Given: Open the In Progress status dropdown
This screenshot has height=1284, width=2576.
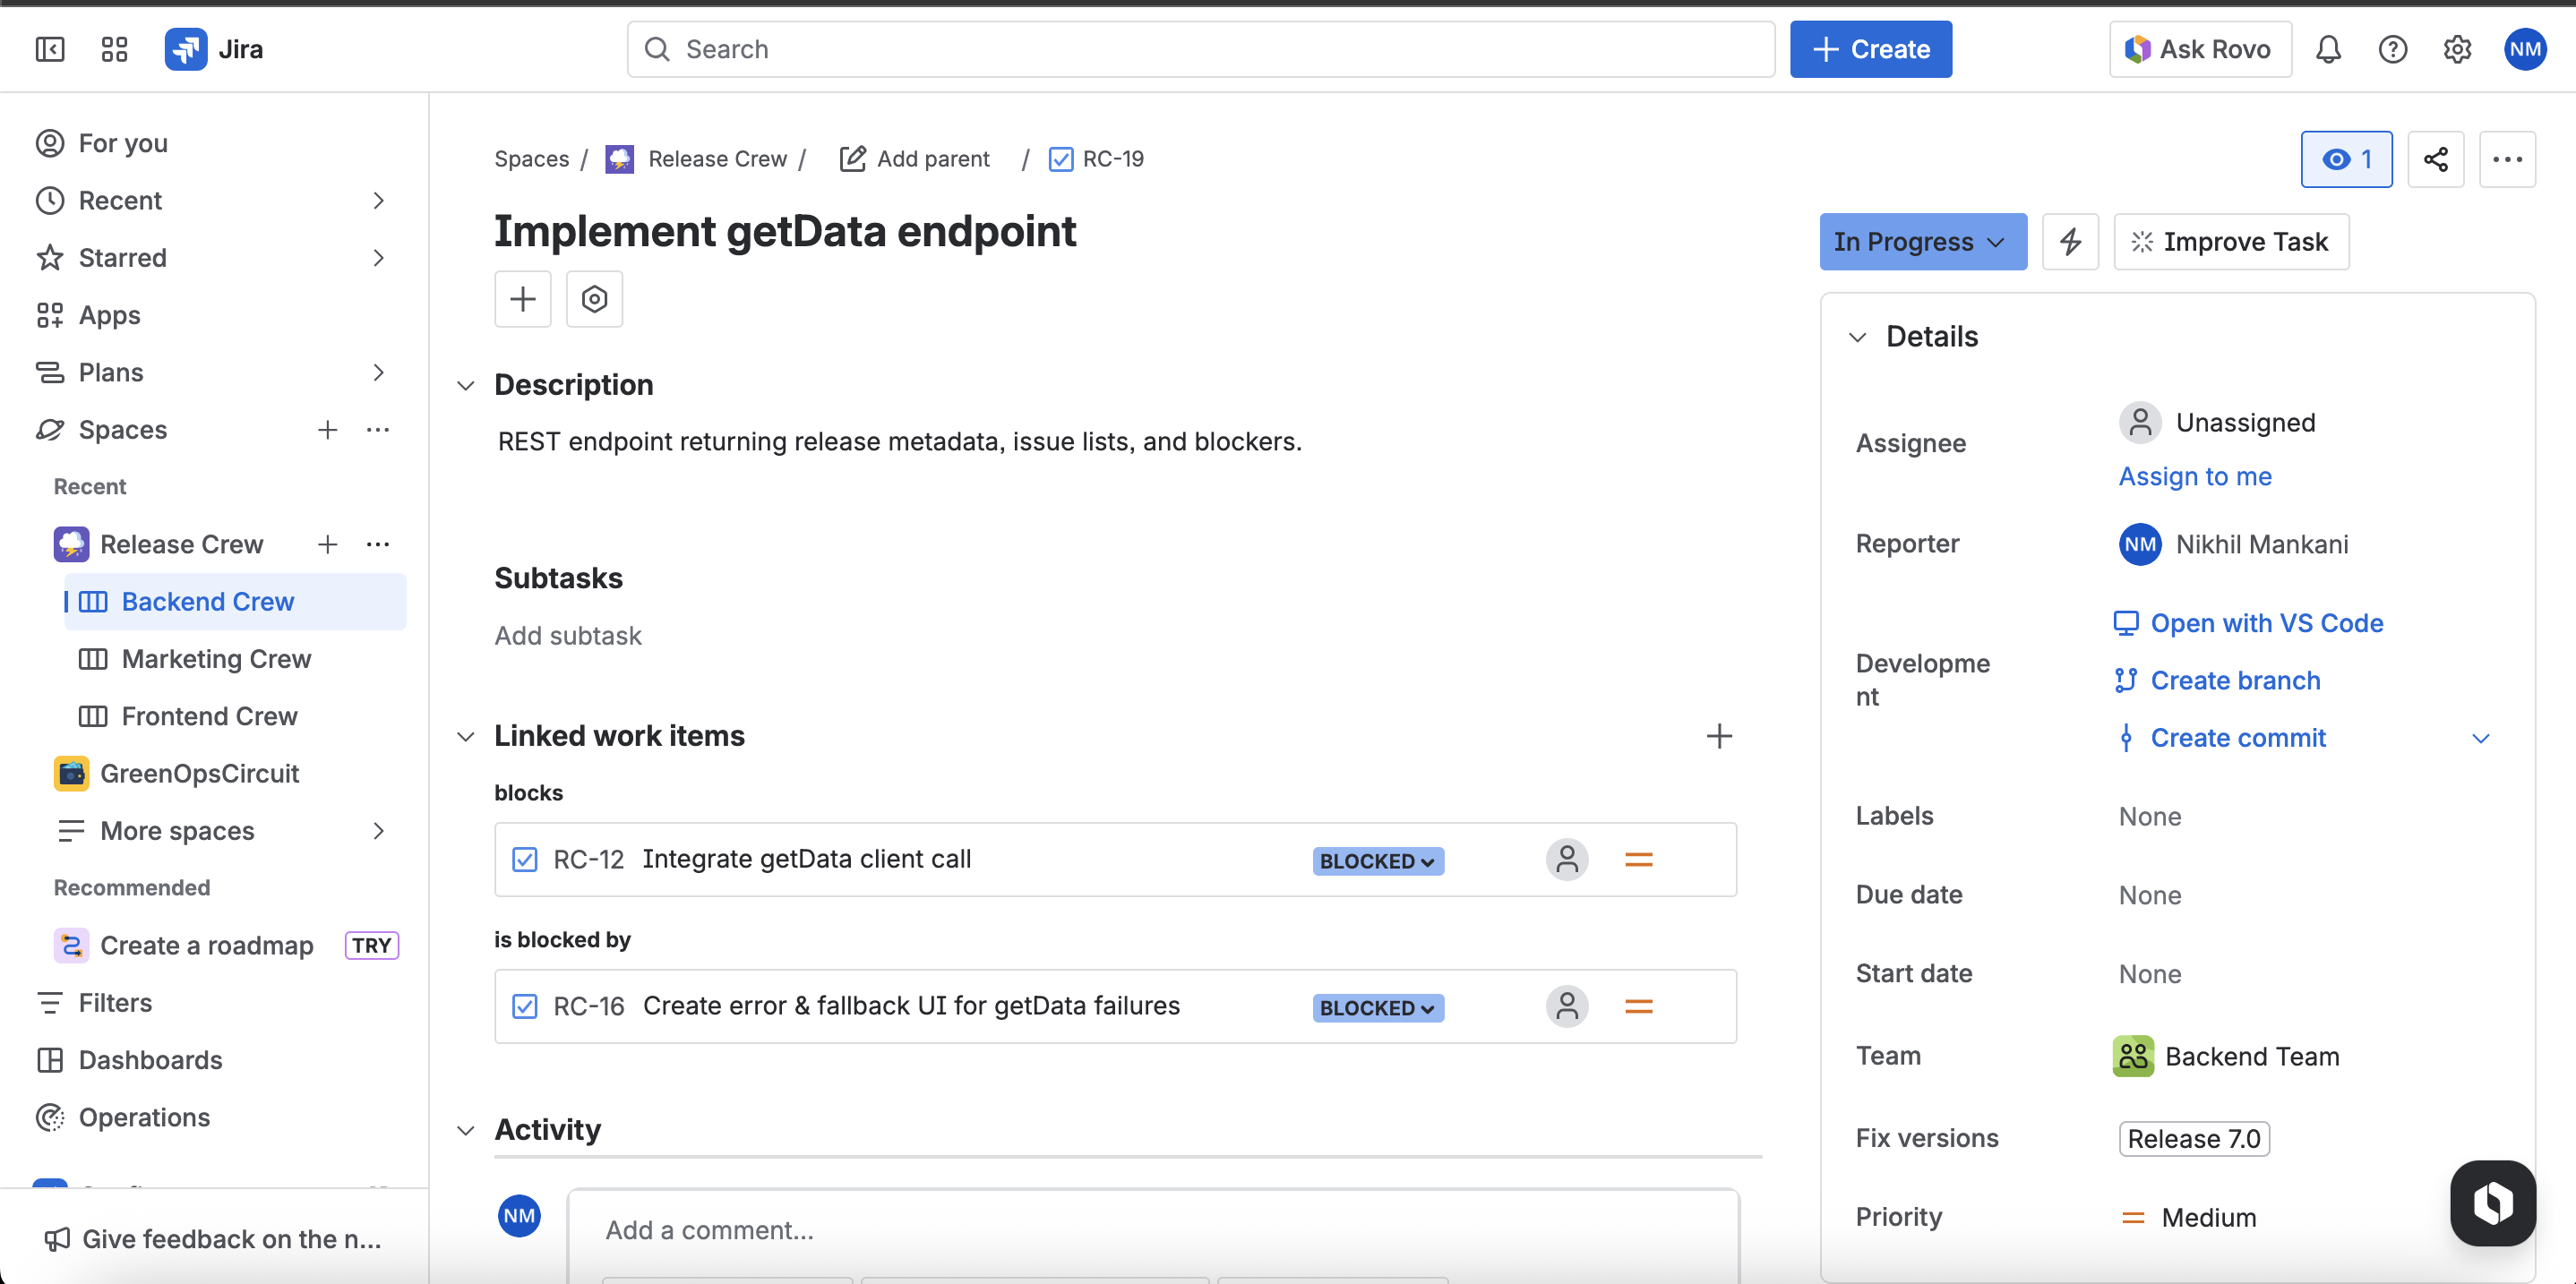Looking at the screenshot, I should point(1922,242).
